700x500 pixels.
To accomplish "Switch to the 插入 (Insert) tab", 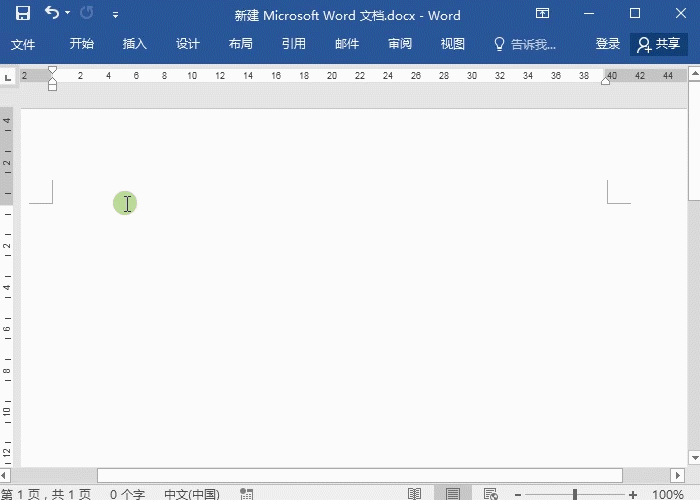I will point(134,44).
